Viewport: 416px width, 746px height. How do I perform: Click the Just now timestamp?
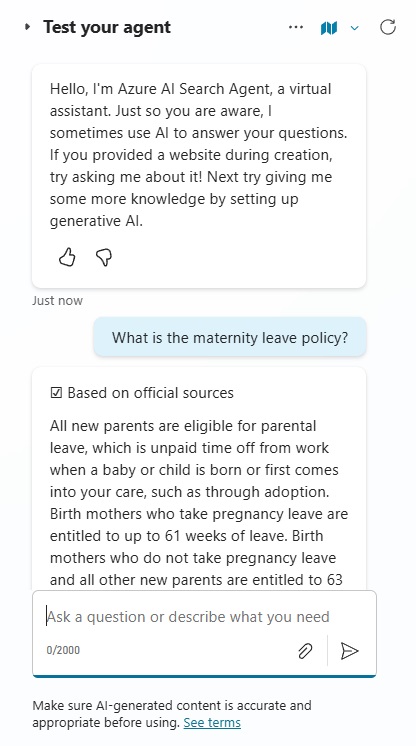click(x=57, y=300)
